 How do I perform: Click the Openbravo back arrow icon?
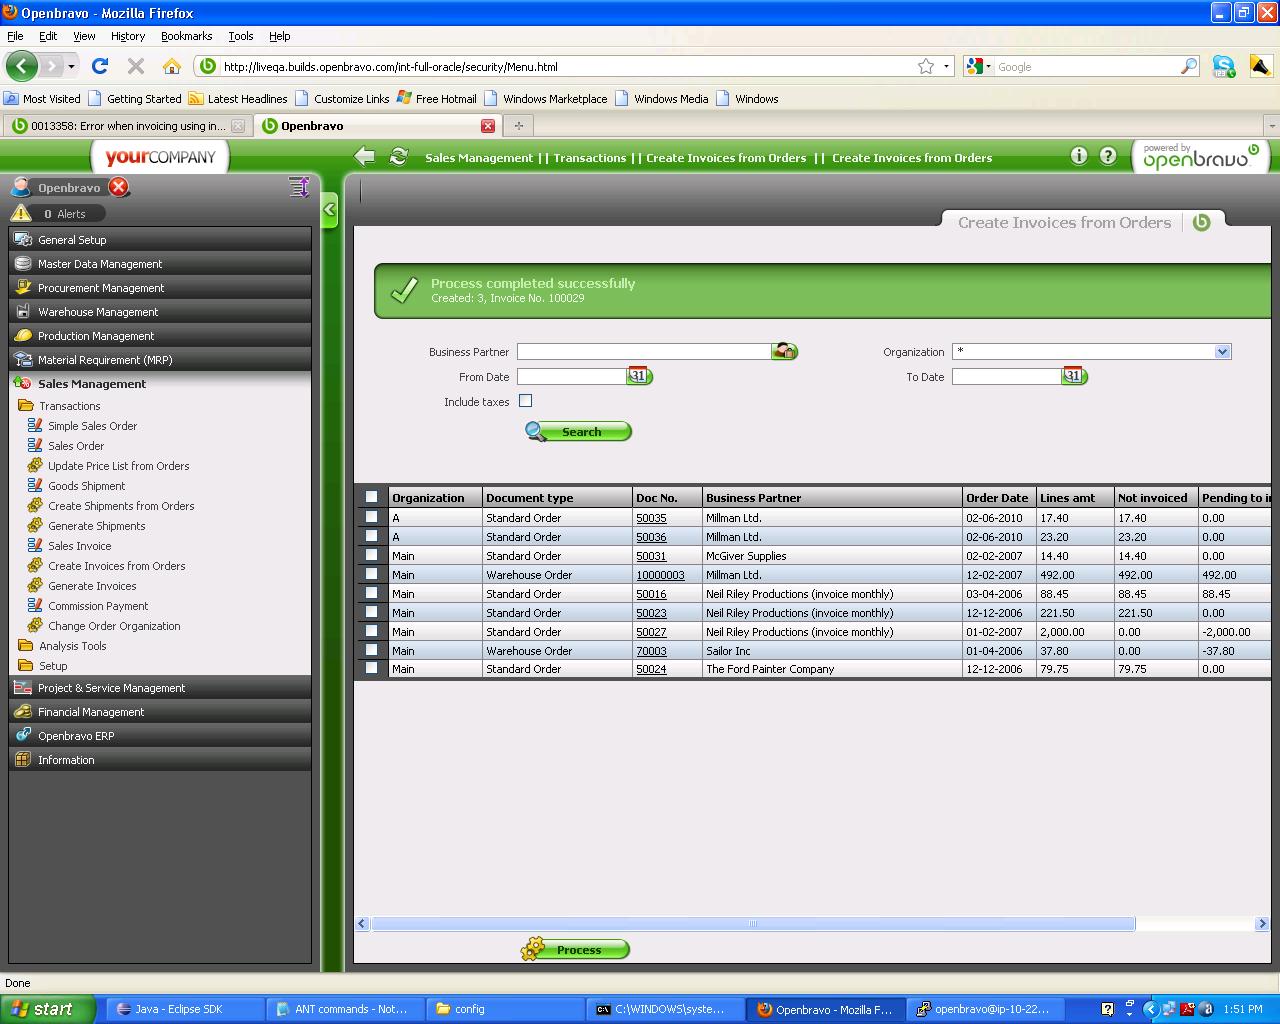[365, 157]
